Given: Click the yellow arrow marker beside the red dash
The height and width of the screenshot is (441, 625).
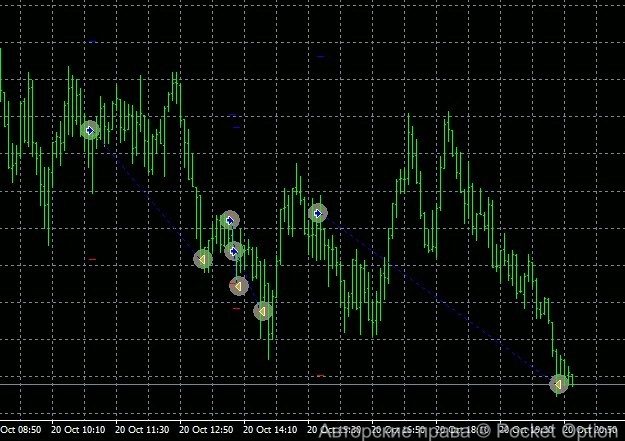Looking at the screenshot, I should point(238,286).
